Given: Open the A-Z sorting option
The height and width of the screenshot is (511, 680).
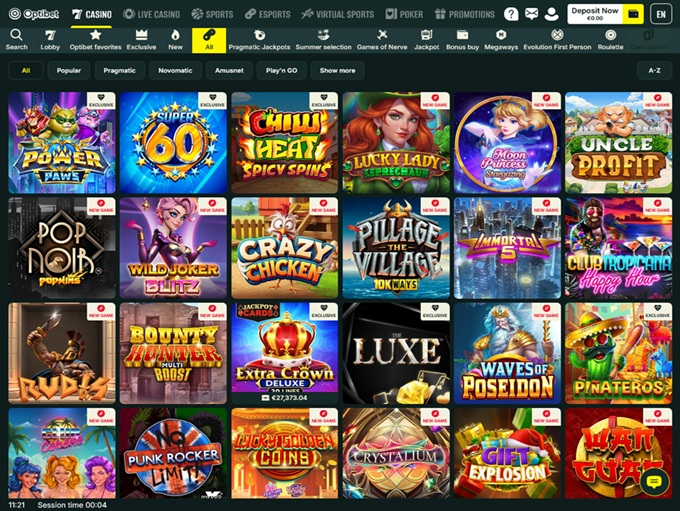Looking at the screenshot, I should coord(654,71).
